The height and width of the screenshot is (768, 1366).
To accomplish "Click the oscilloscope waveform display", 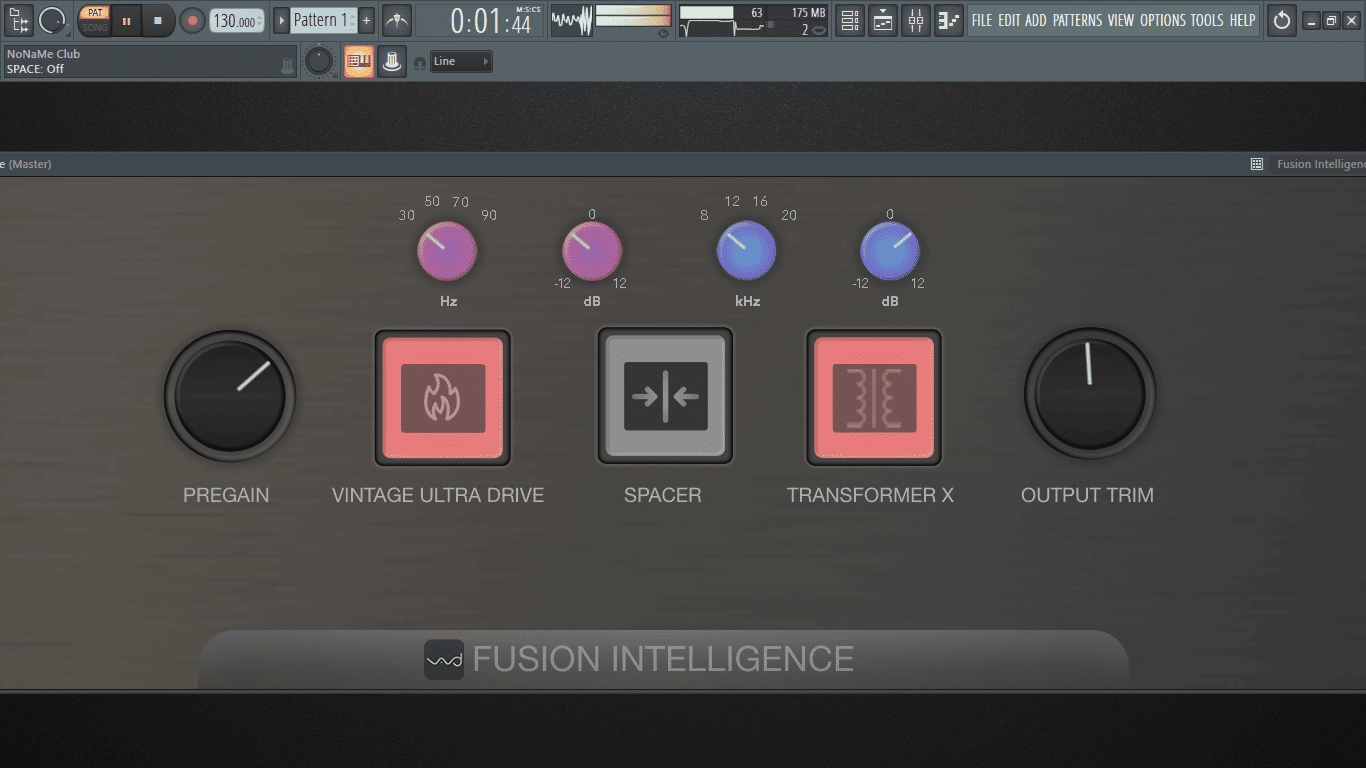I will 572,20.
